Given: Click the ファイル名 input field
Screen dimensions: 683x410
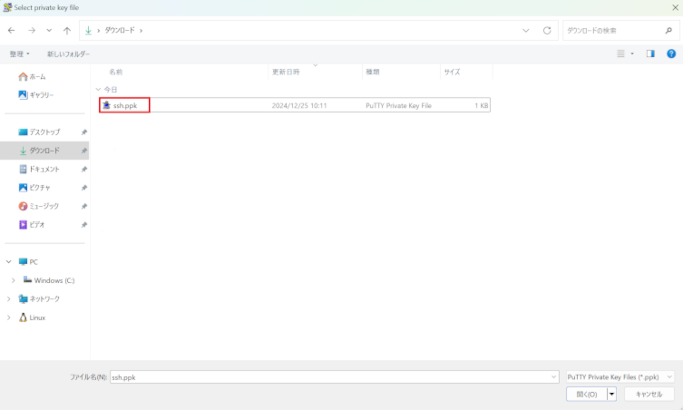Looking at the screenshot, I should 333,377.
